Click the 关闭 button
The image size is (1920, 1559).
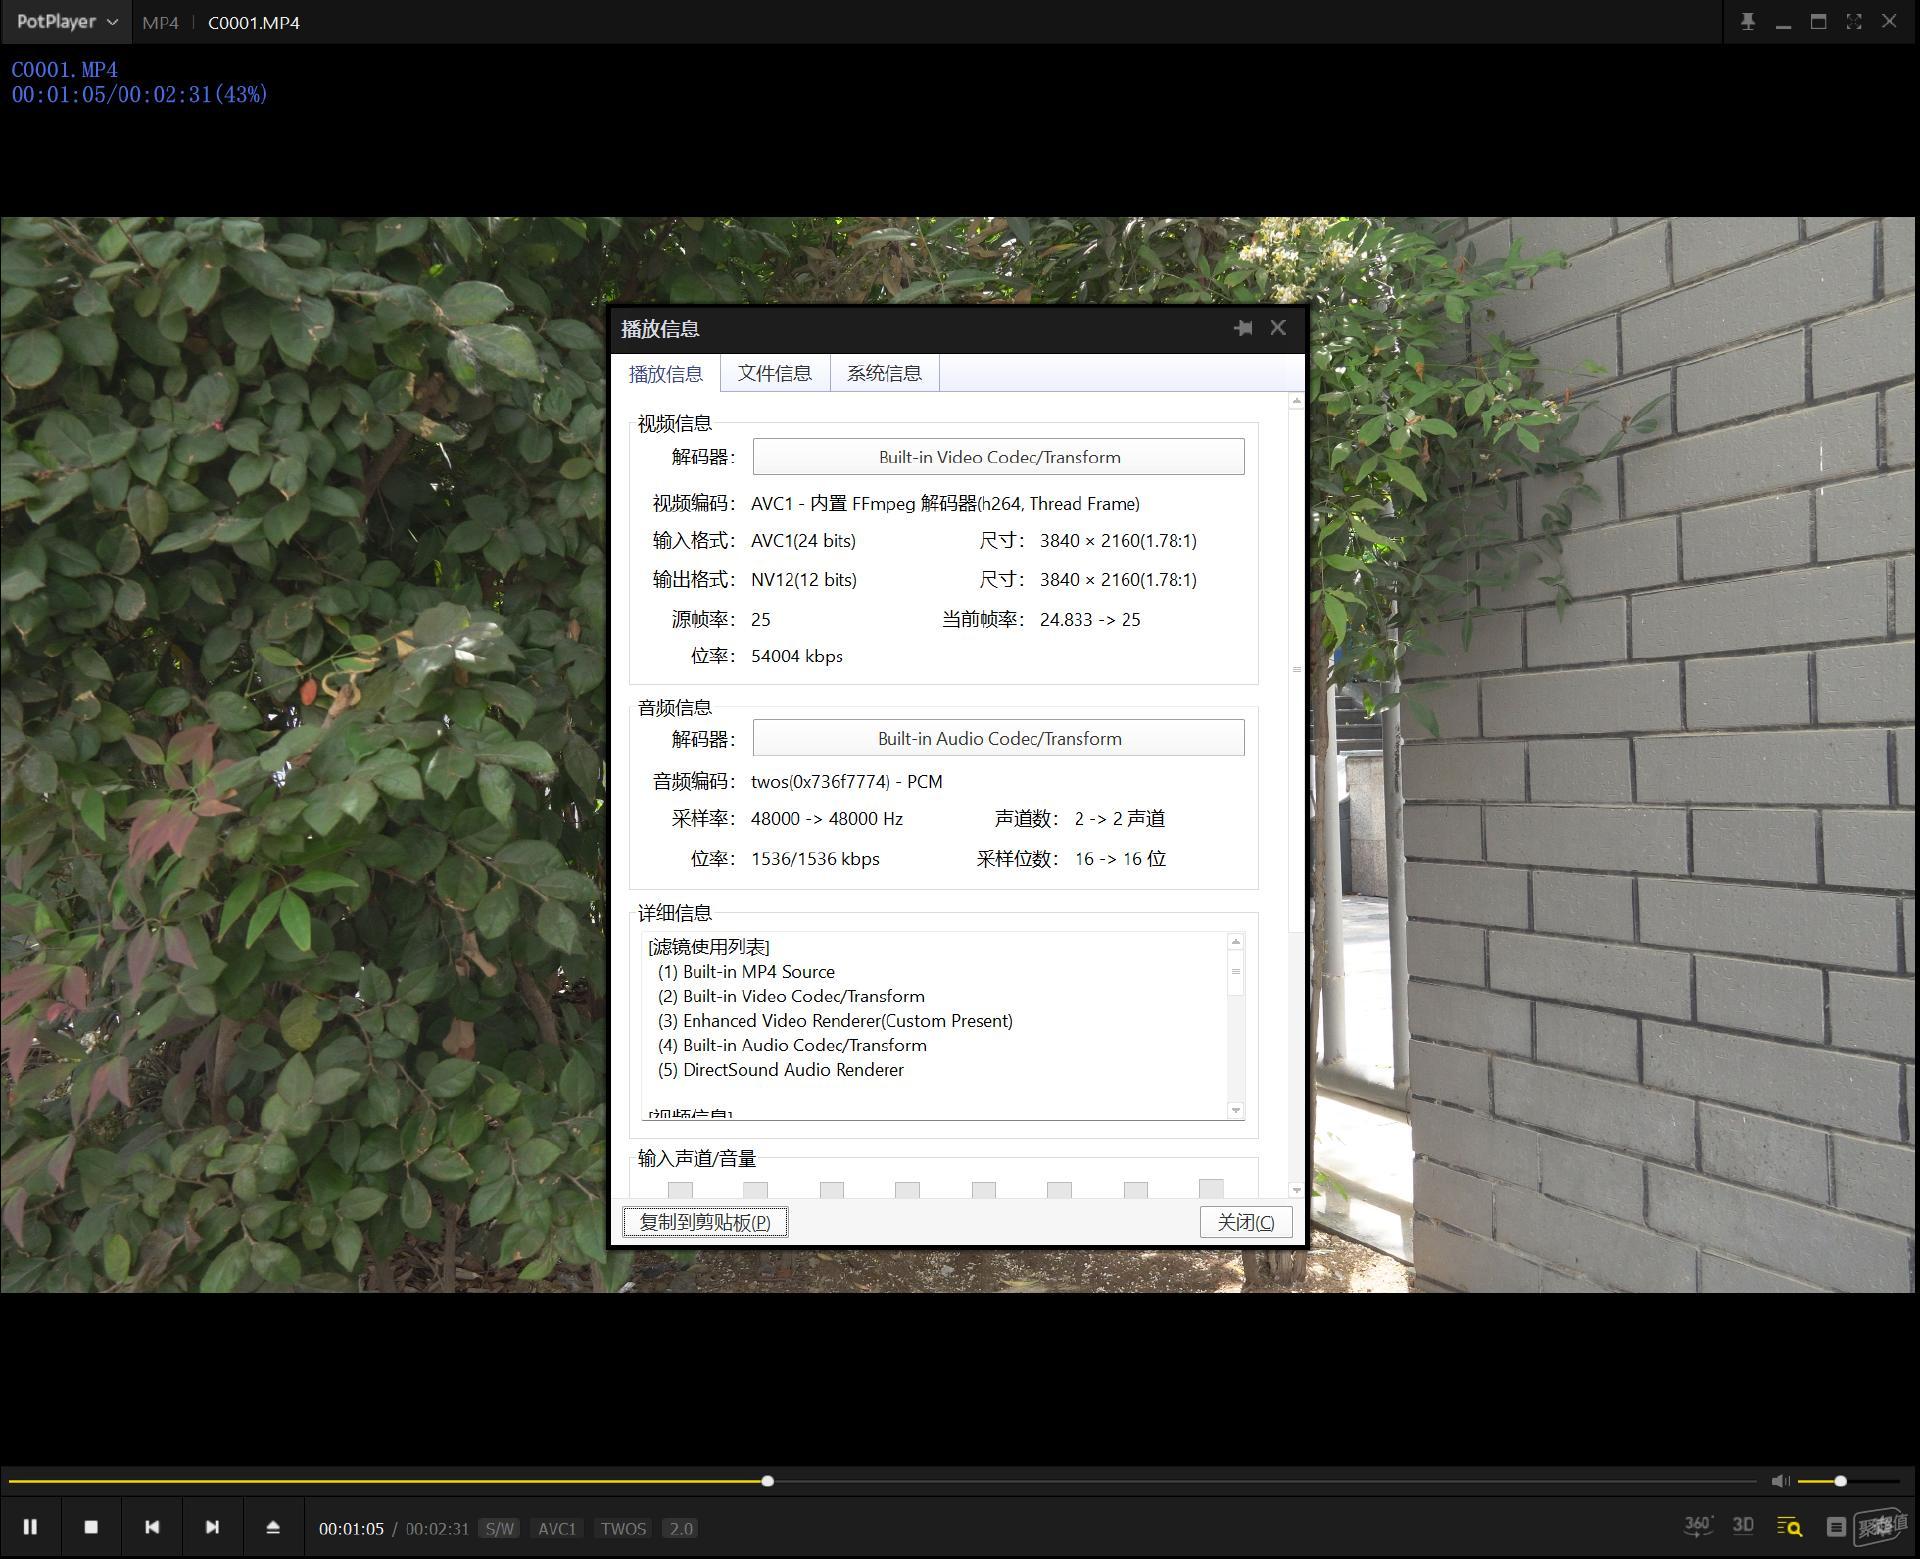point(1245,1222)
